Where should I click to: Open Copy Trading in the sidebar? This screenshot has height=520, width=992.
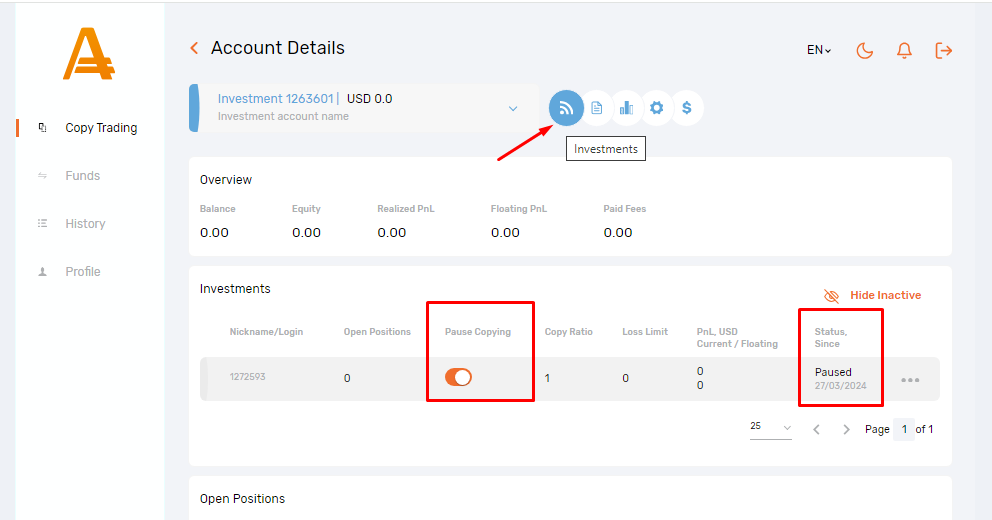pyautogui.click(x=101, y=128)
